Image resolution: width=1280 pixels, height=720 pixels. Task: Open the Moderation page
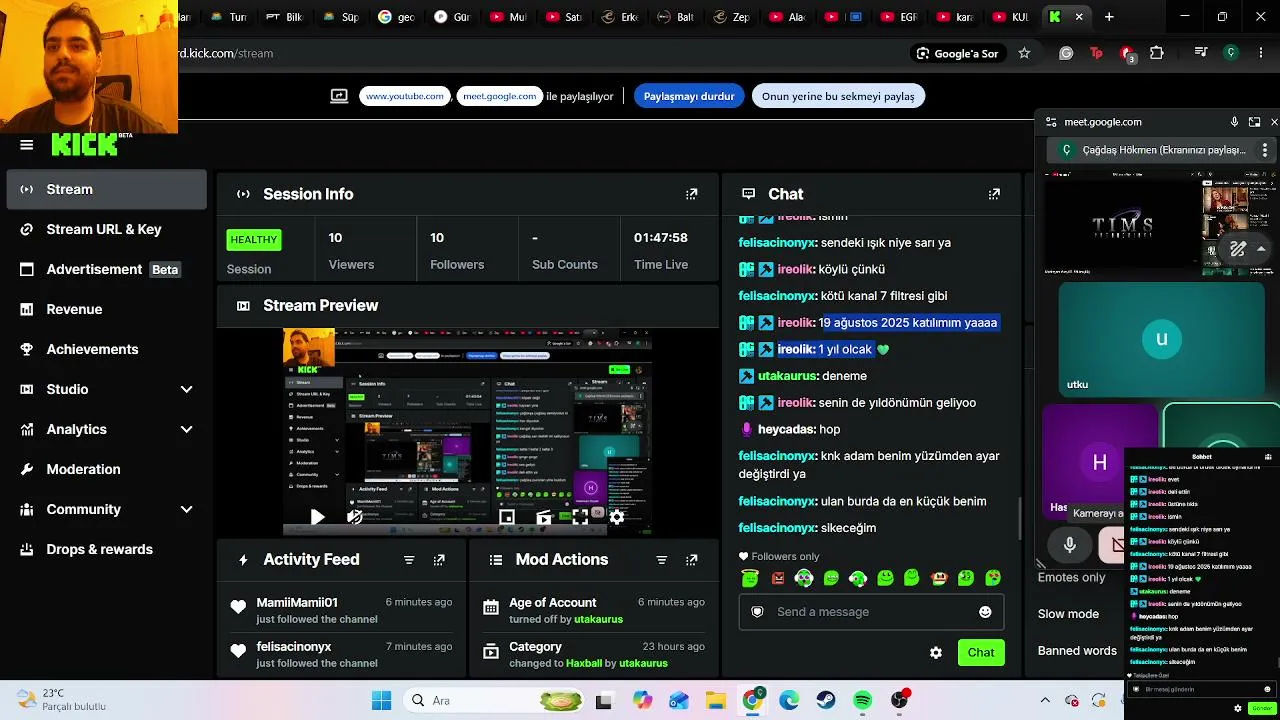coord(107,469)
